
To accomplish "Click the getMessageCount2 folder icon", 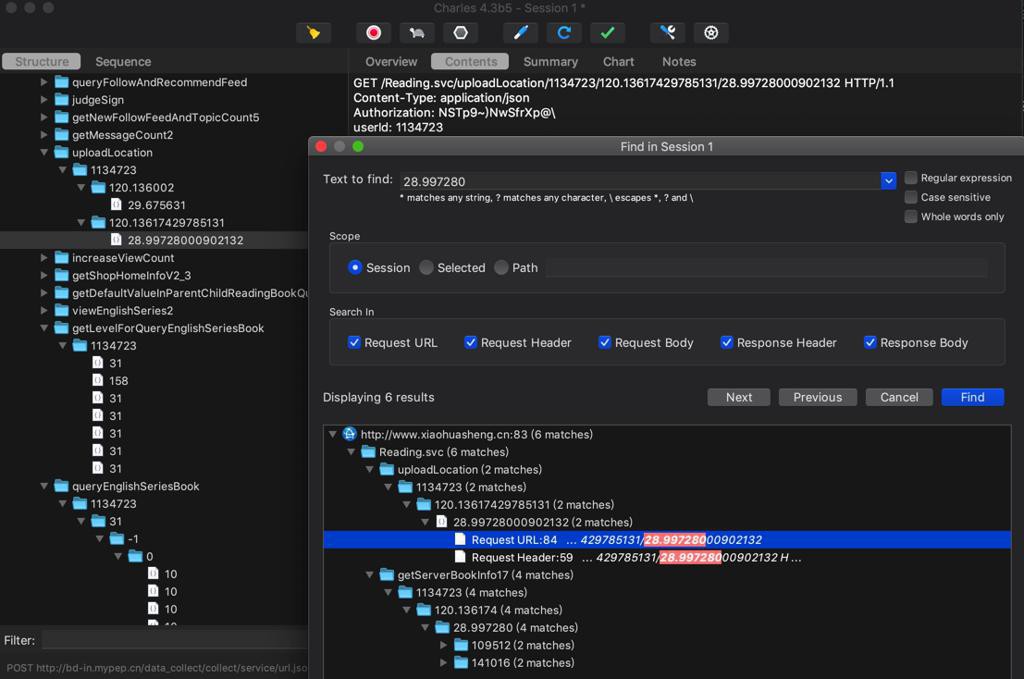I will [x=61, y=134].
